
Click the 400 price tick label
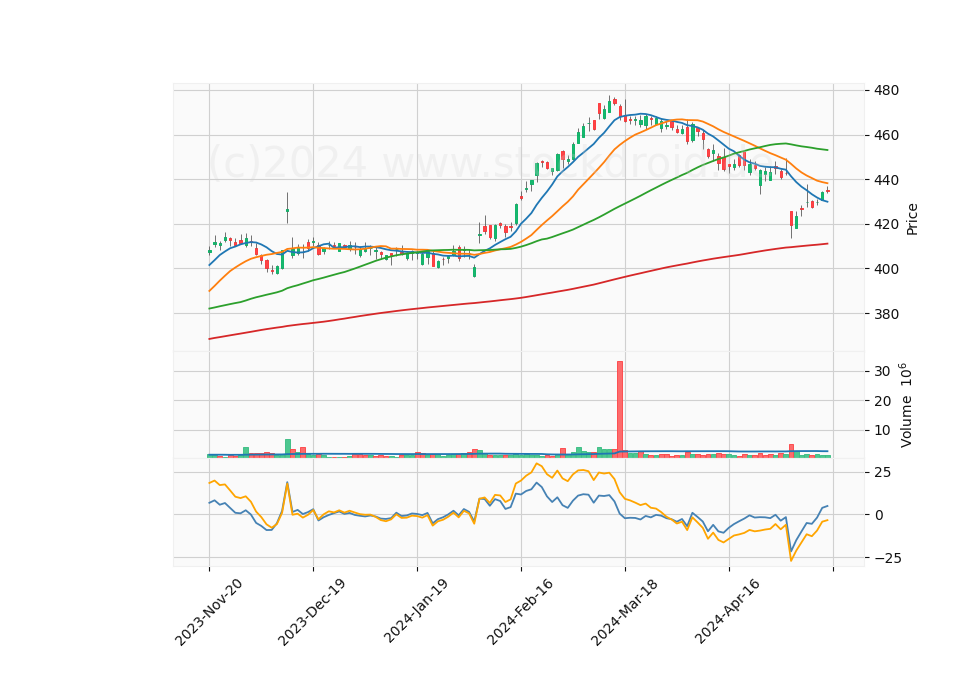[x=885, y=269]
